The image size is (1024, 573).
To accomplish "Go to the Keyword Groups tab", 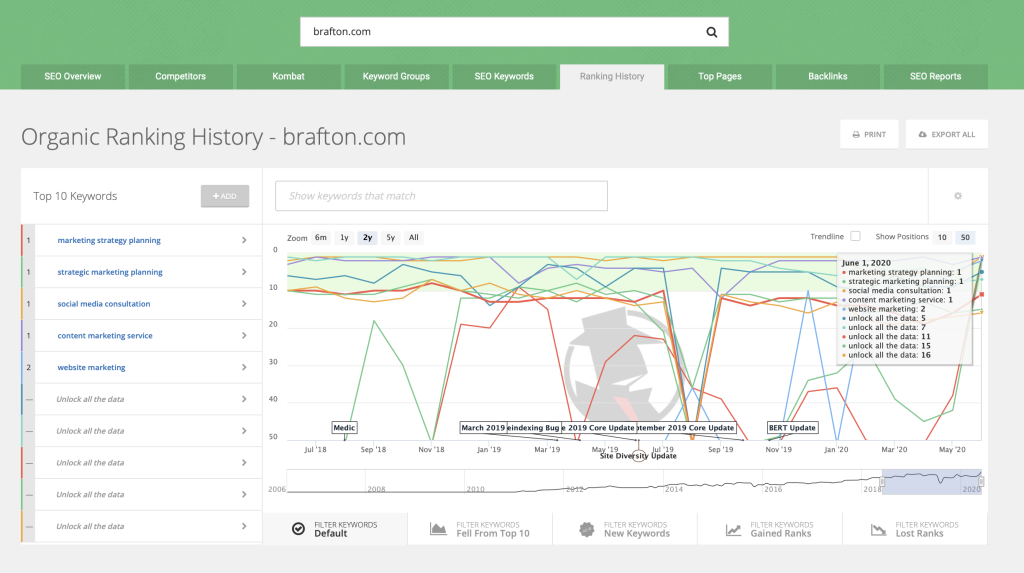I will pyautogui.click(x=396, y=76).
